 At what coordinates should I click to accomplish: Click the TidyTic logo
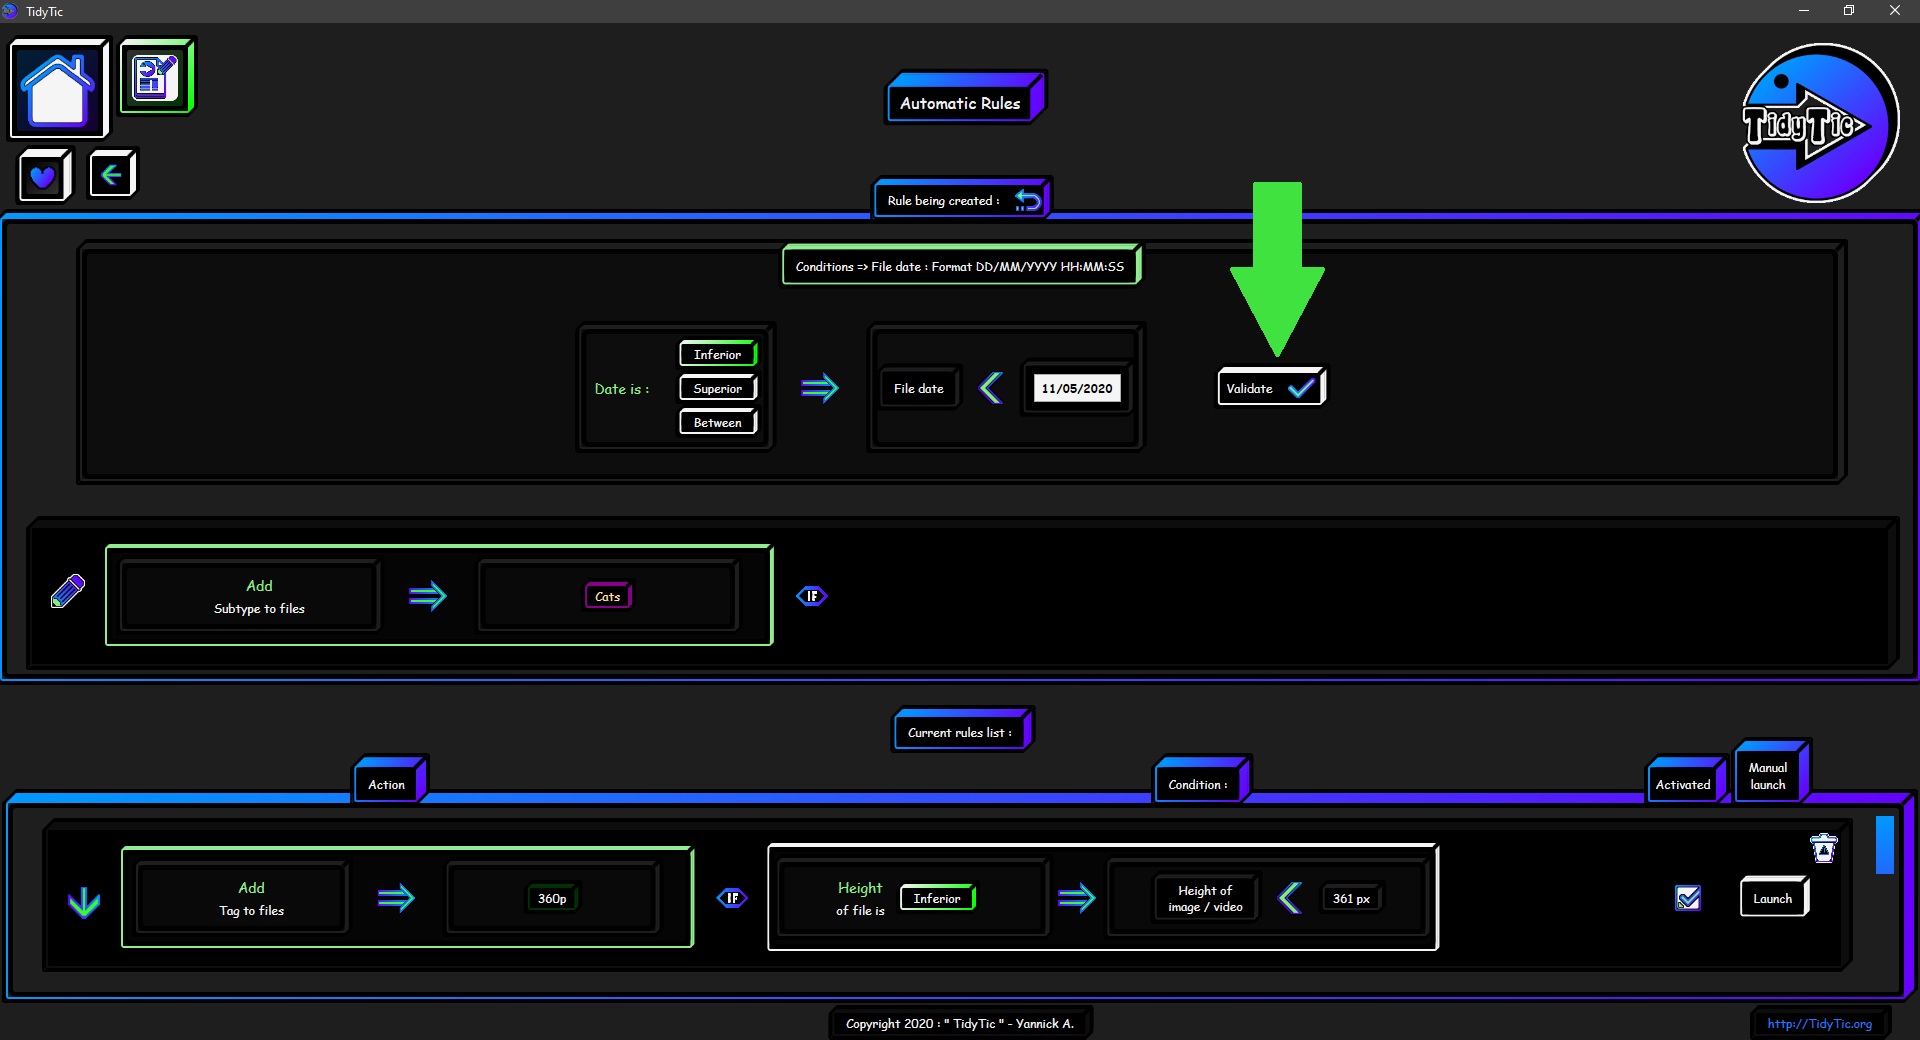[x=1819, y=123]
